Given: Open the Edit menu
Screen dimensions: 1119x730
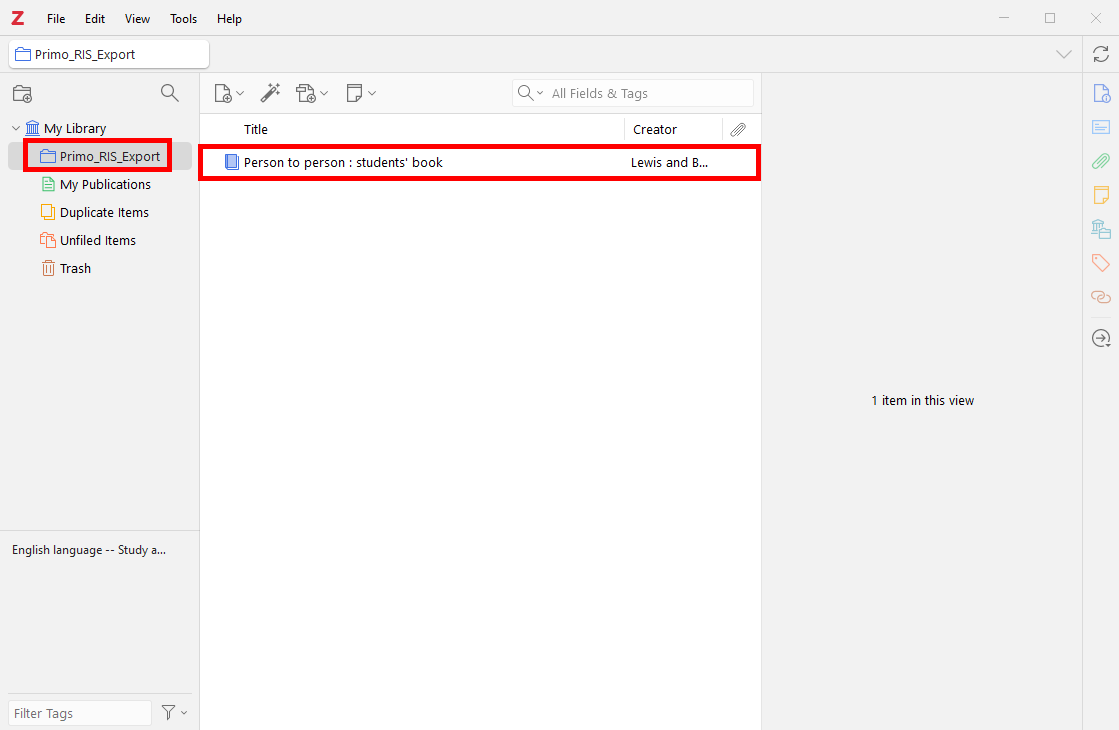Looking at the screenshot, I should coord(95,19).
